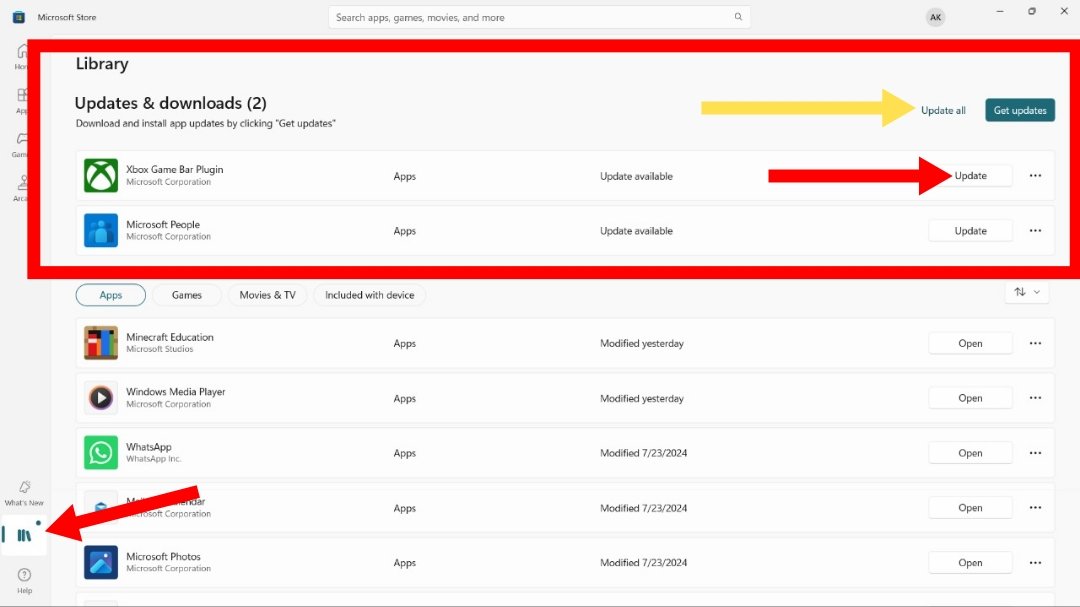Click the Library page title
Image resolution: width=1080 pixels, height=607 pixels.
point(102,63)
